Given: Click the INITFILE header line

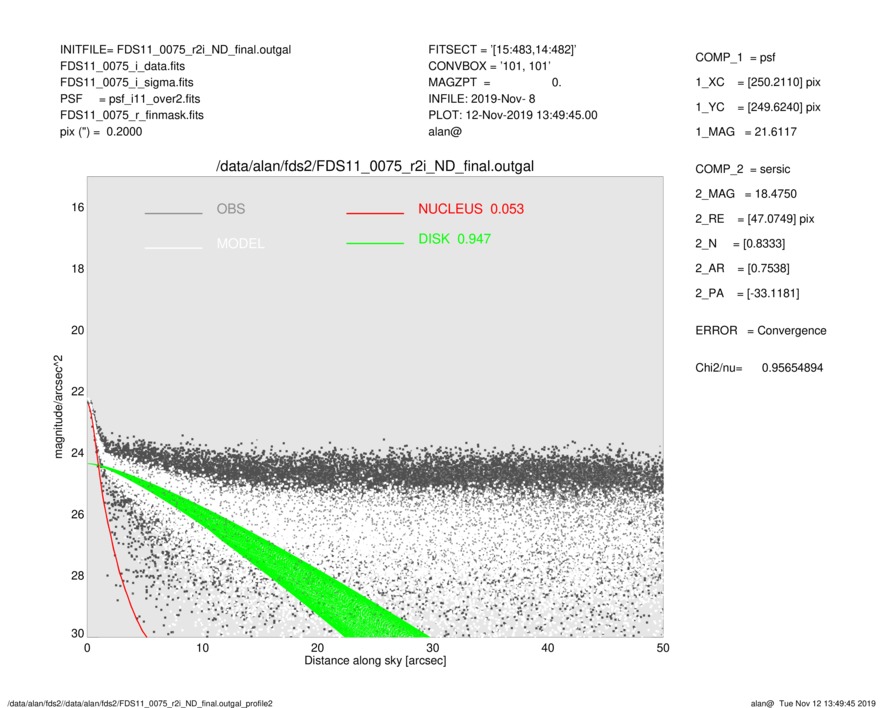Looking at the screenshot, I should coord(175,49).
